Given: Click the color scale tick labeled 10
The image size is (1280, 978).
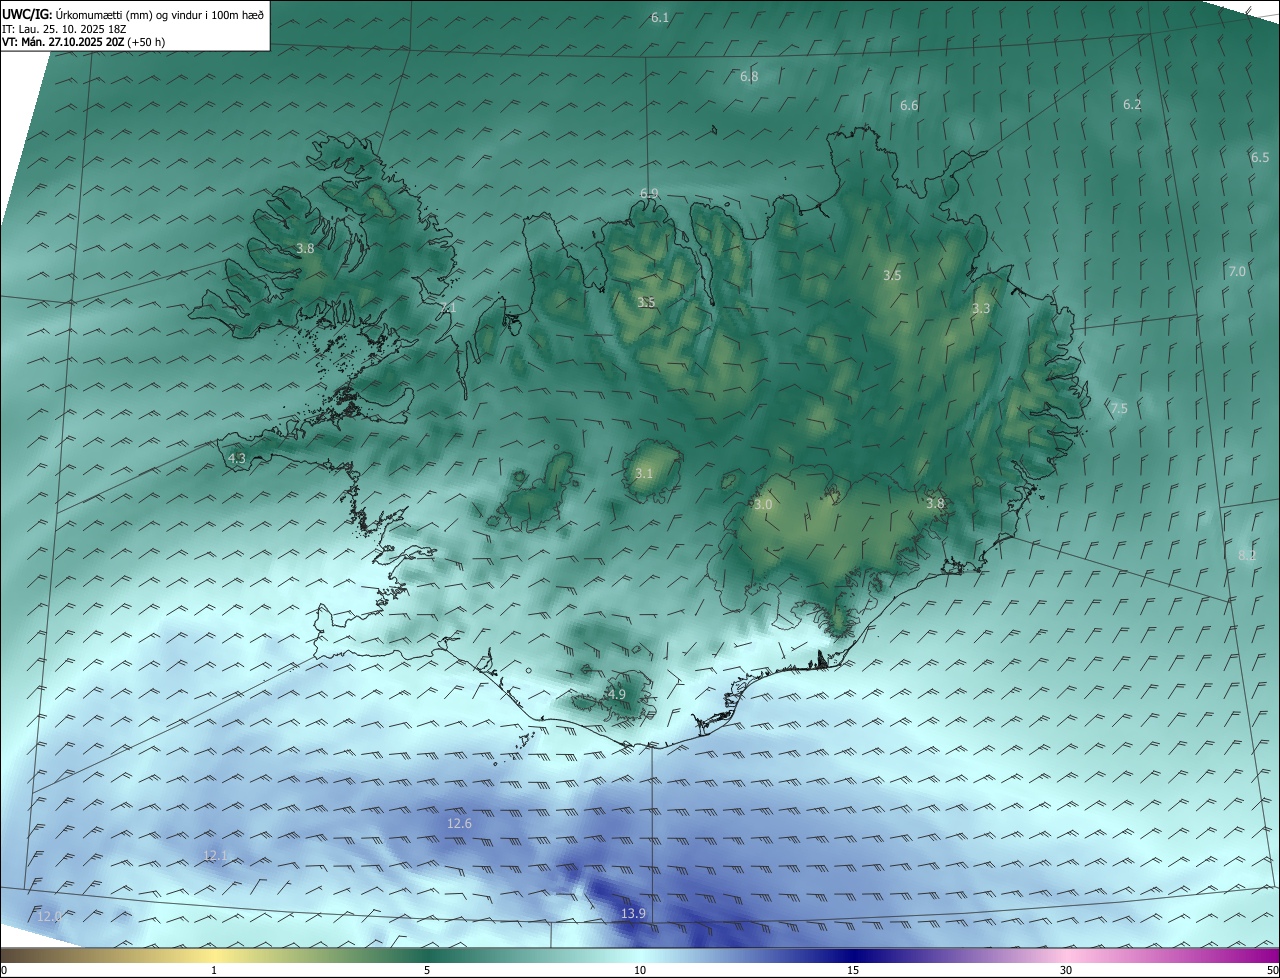Looking at the screenshot, I should coord(640,970).
